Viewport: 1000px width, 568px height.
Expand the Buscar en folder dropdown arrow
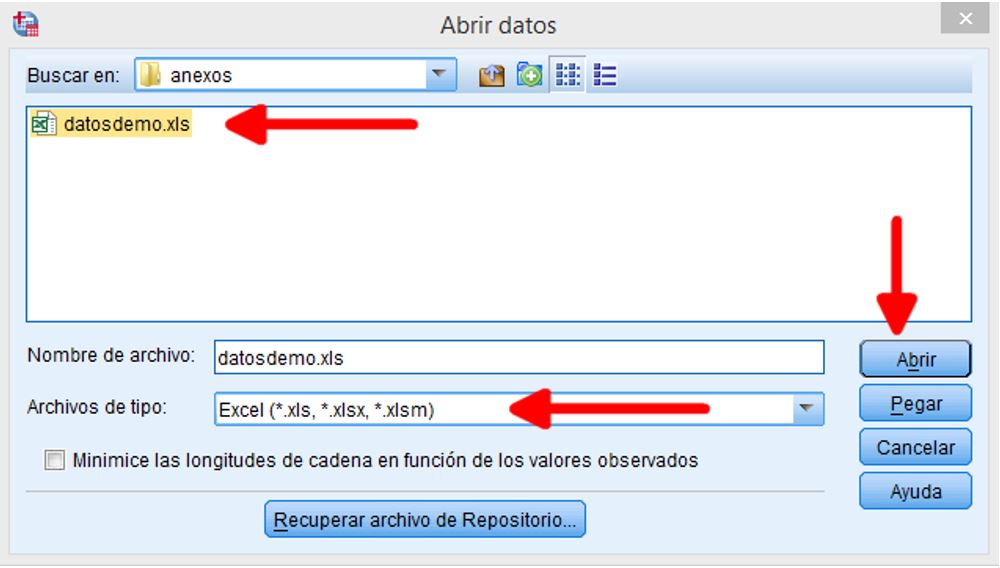tap(439, 75)
